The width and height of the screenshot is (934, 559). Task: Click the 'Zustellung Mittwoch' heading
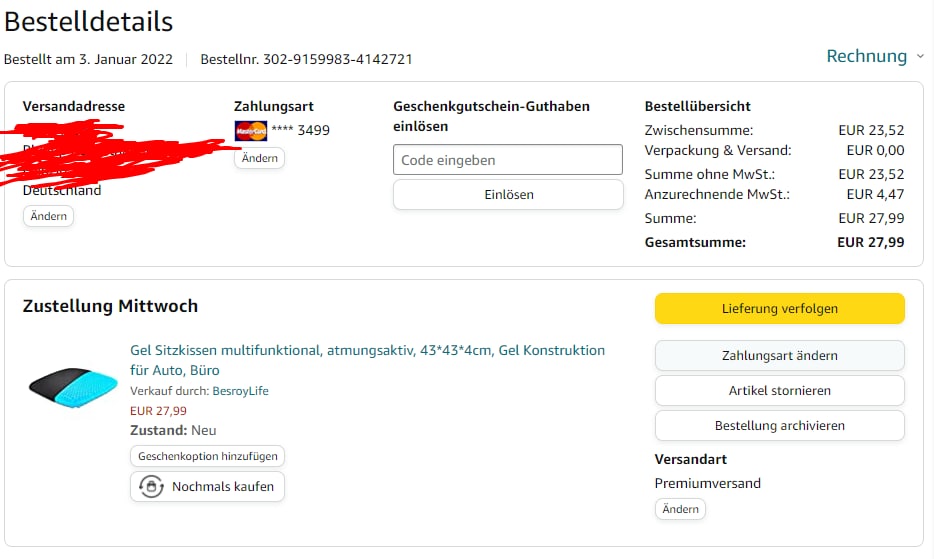110,306
